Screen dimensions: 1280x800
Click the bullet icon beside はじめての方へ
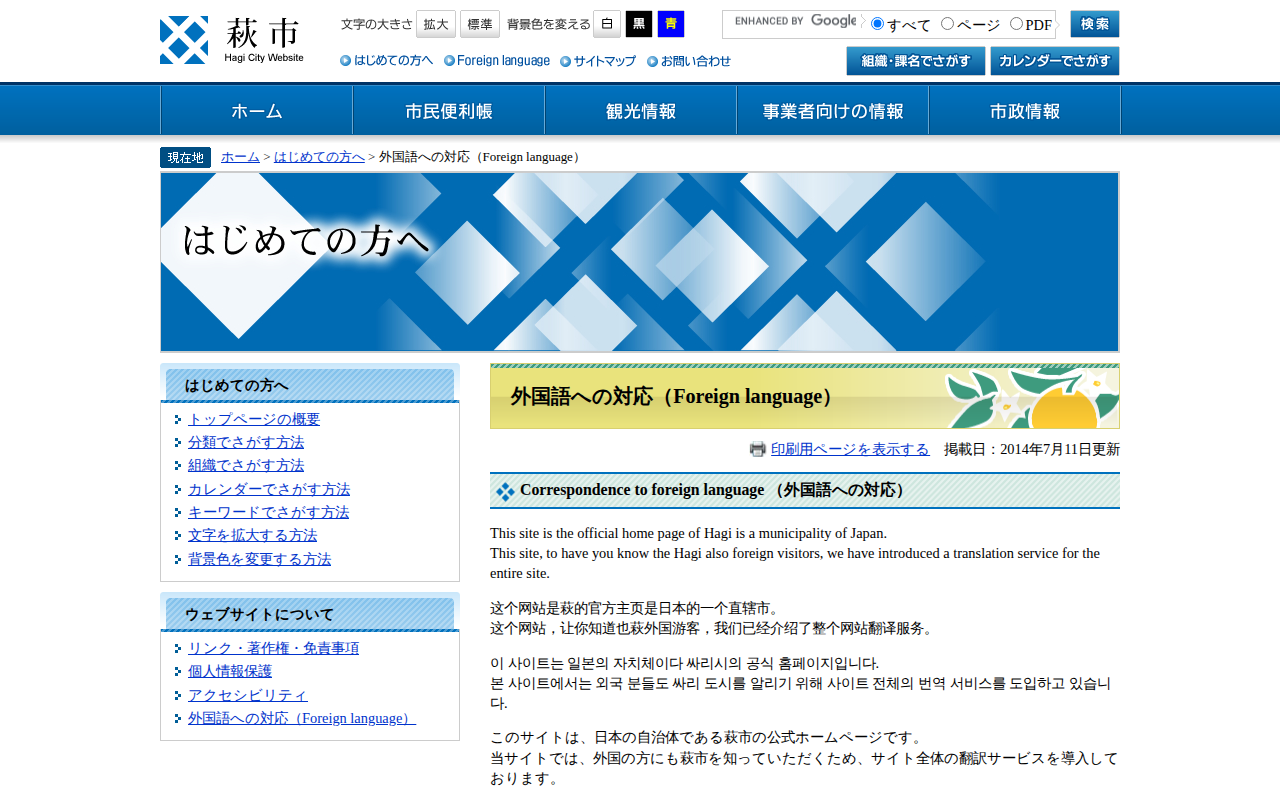point(346,61)
